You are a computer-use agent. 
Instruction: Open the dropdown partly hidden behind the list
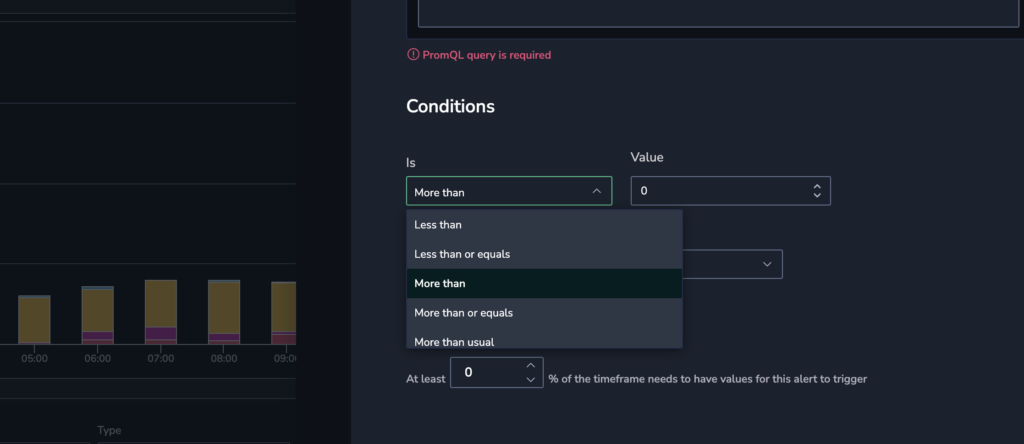pyautogui.click(x=766, y=264)
